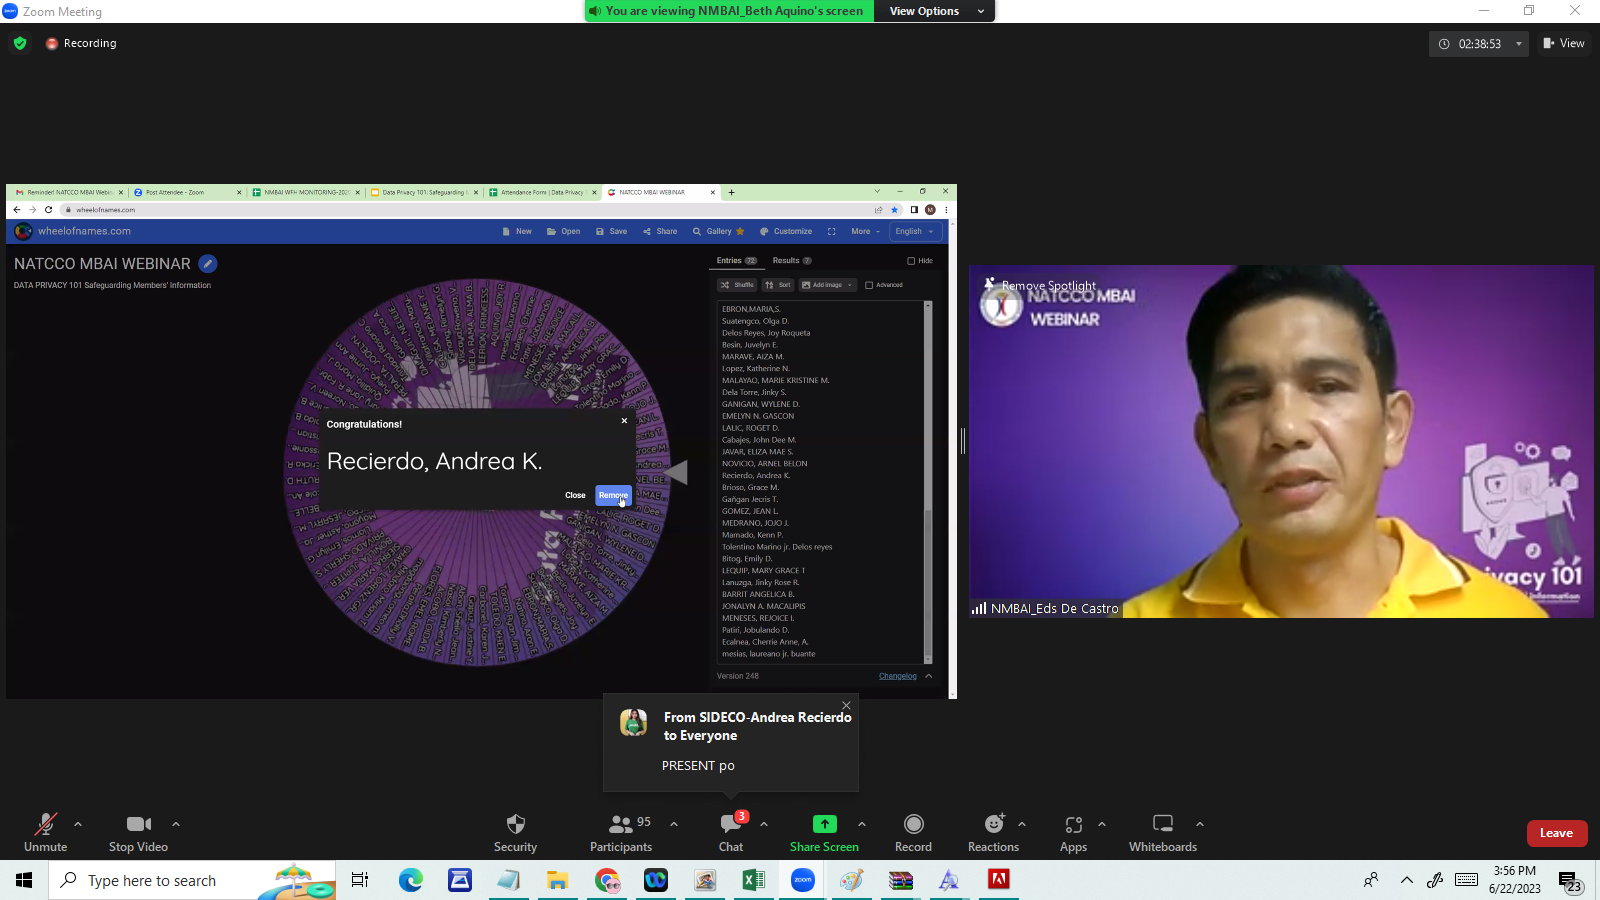This screenshot has width=1600, height=900.
Task: Open the Whiteboards icon
Action: [1163, 824]
